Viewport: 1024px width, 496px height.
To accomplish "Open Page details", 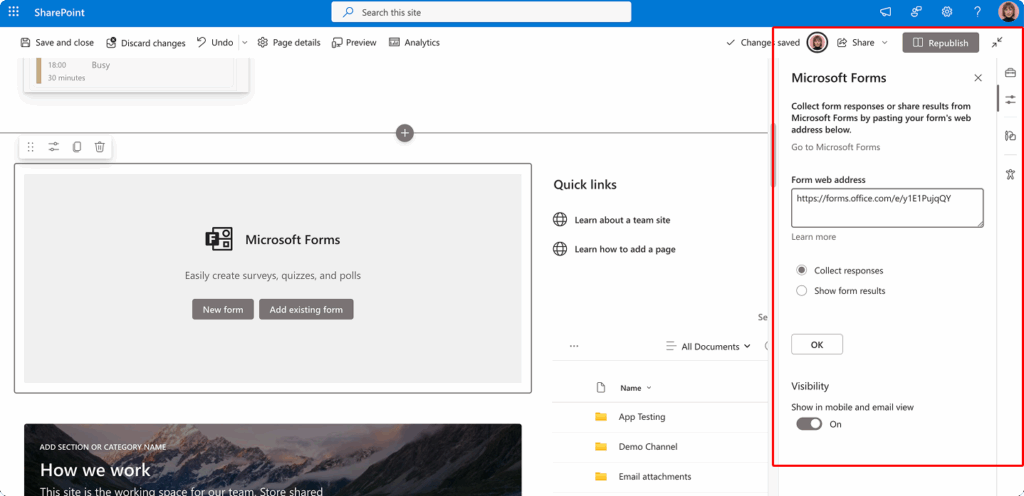I will (289, 42).
